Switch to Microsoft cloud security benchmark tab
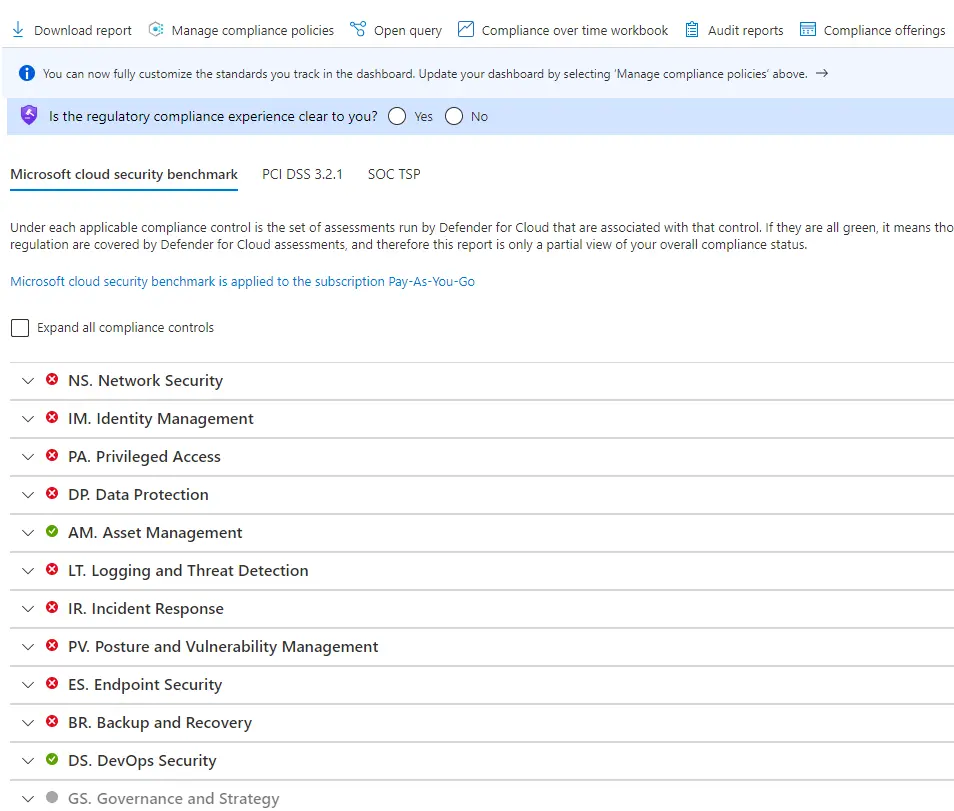Screen dimensions: 954x811 [x=124, y=175]
